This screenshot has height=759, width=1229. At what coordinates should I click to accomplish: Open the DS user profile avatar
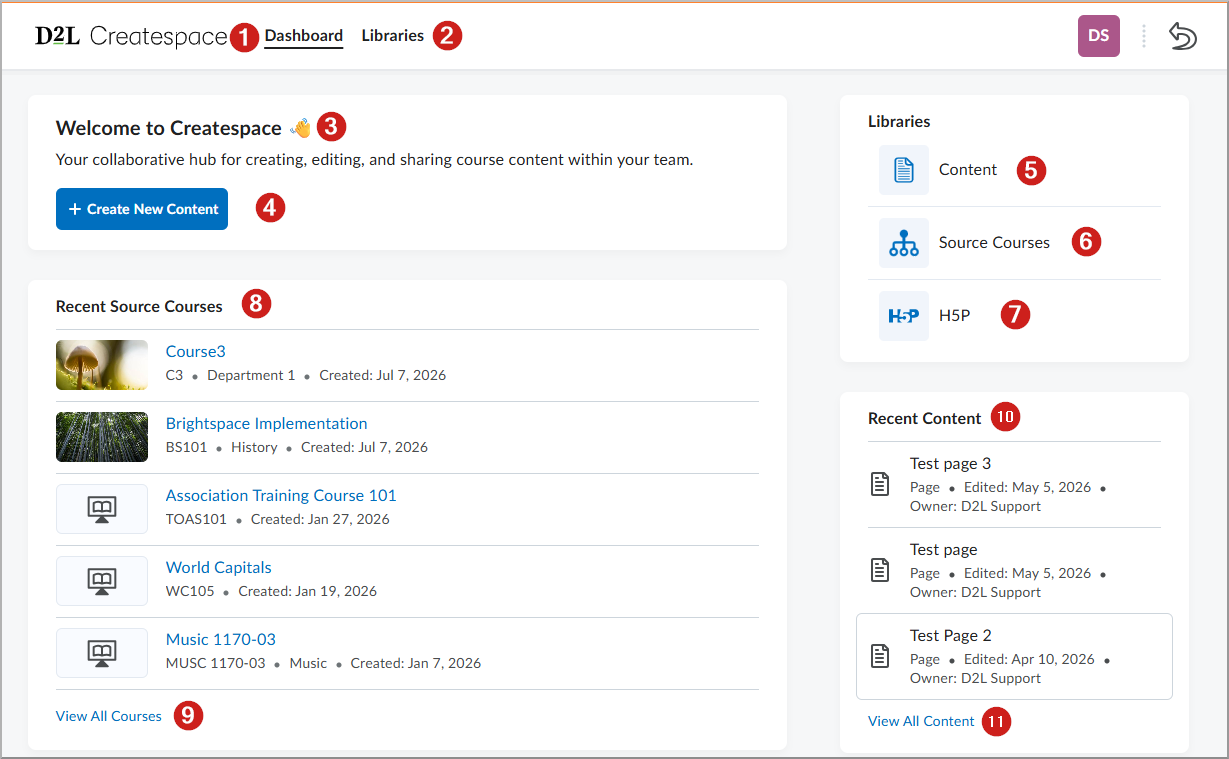point(1098,36)
